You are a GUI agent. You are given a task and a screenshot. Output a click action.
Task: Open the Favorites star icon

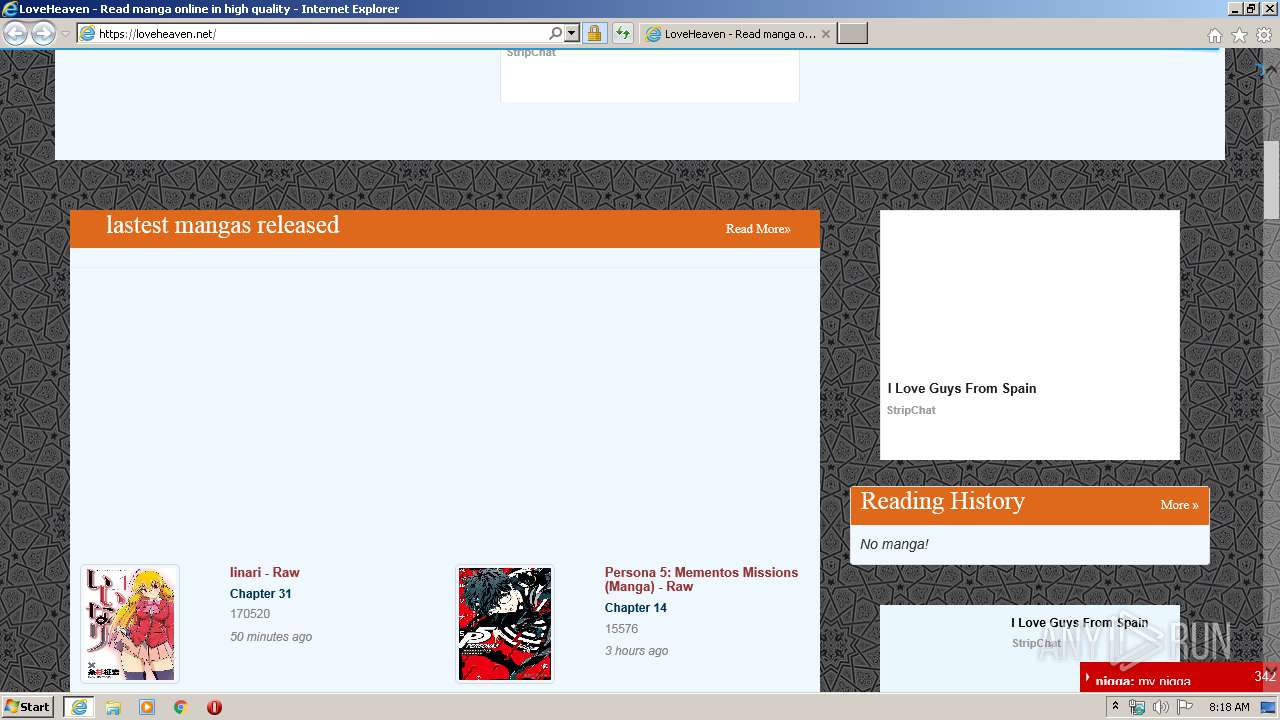click(x=1239, y=35)
